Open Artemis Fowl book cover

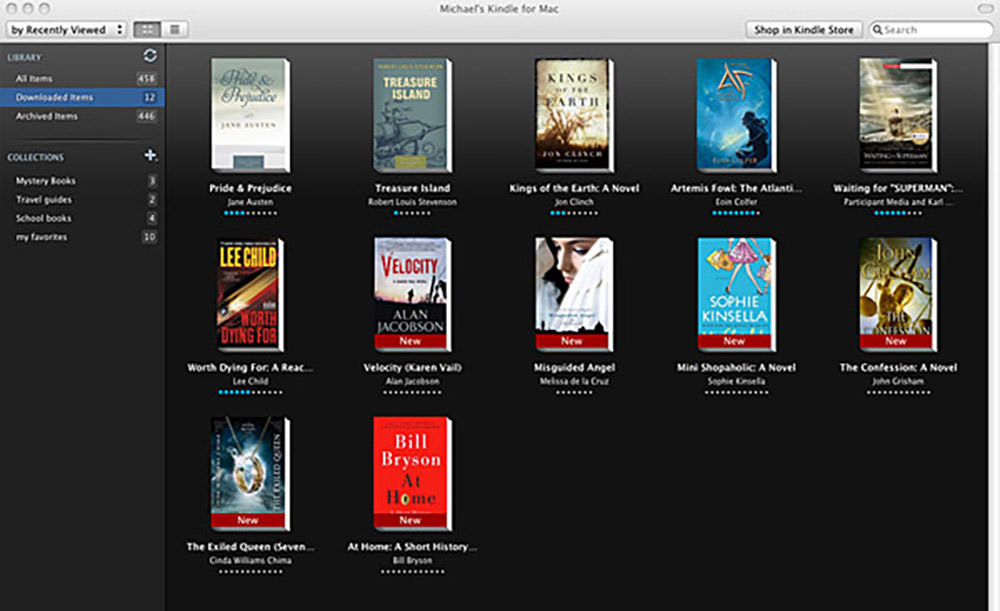[737, 115]
